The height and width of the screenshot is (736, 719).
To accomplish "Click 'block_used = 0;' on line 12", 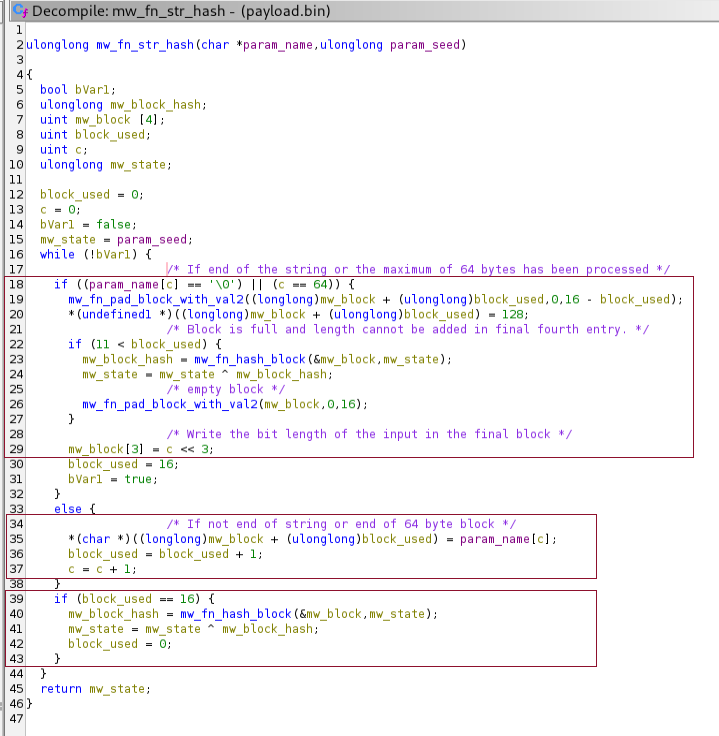I will click(x=92, y=195).
